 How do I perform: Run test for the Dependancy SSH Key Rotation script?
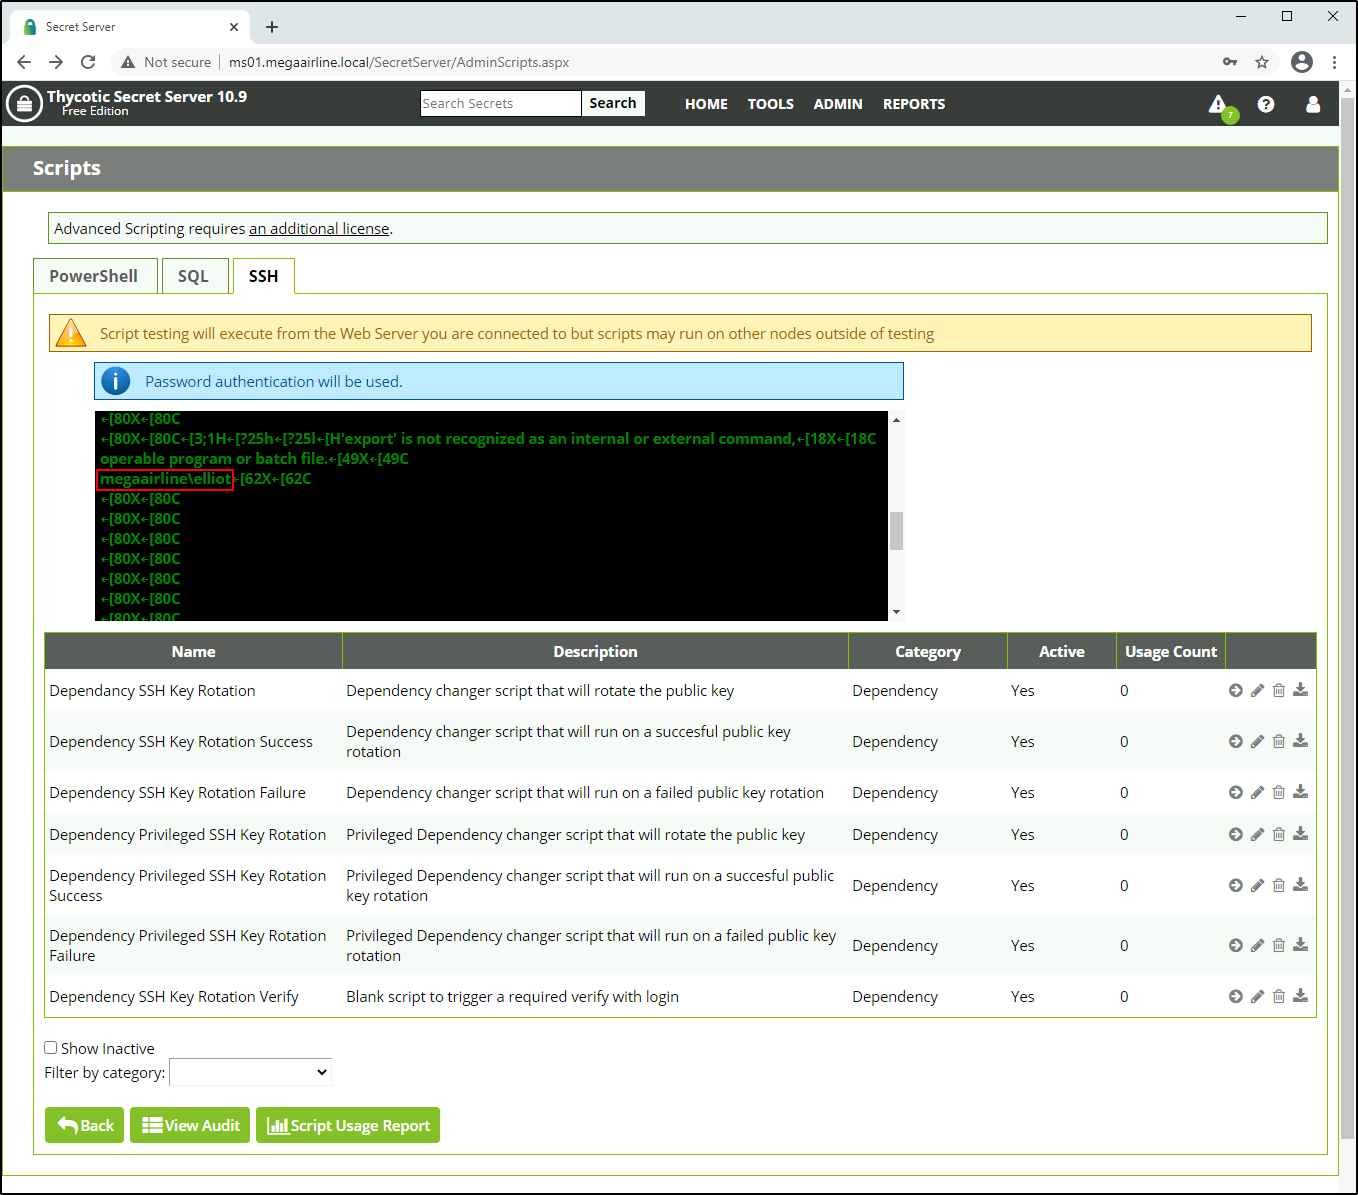coord(1235,690)
